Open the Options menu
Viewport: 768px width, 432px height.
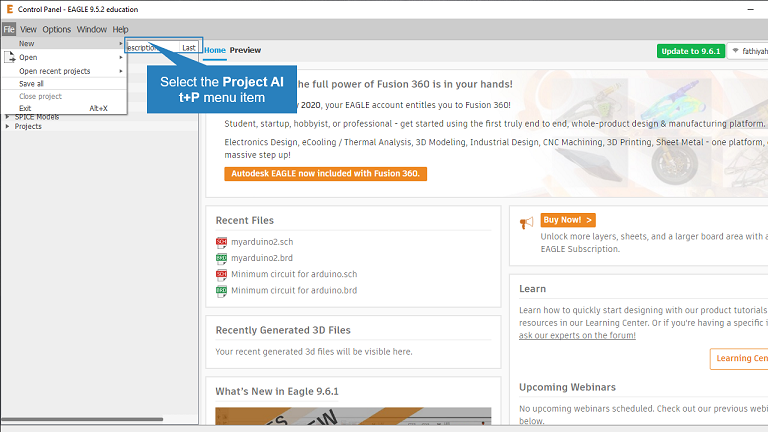point(56,29)
